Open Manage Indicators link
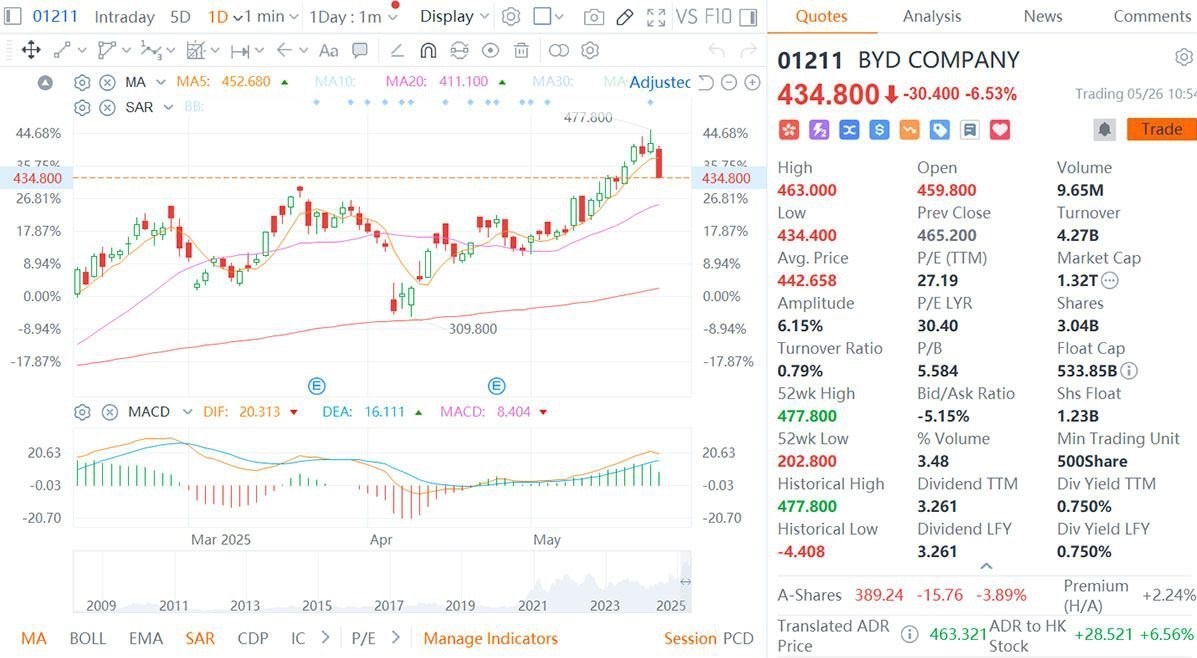The height and width of the screenshot is (658, 1197). [490, 638]
